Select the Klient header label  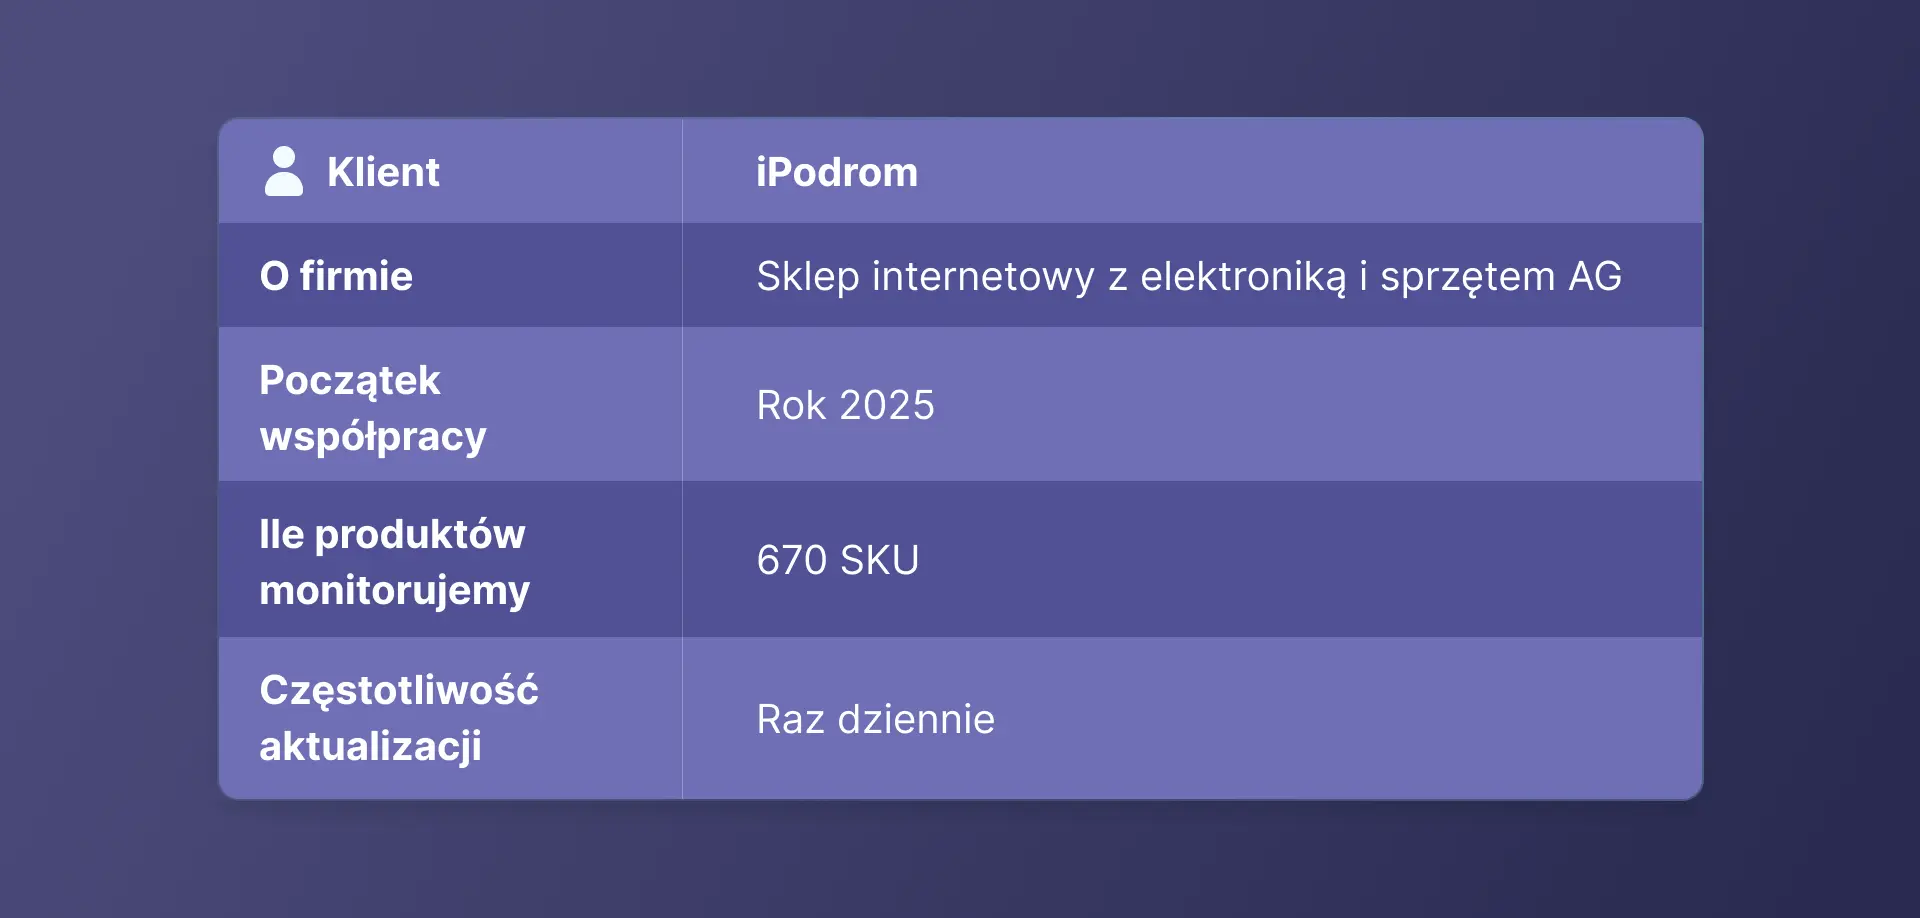point(383,173)
